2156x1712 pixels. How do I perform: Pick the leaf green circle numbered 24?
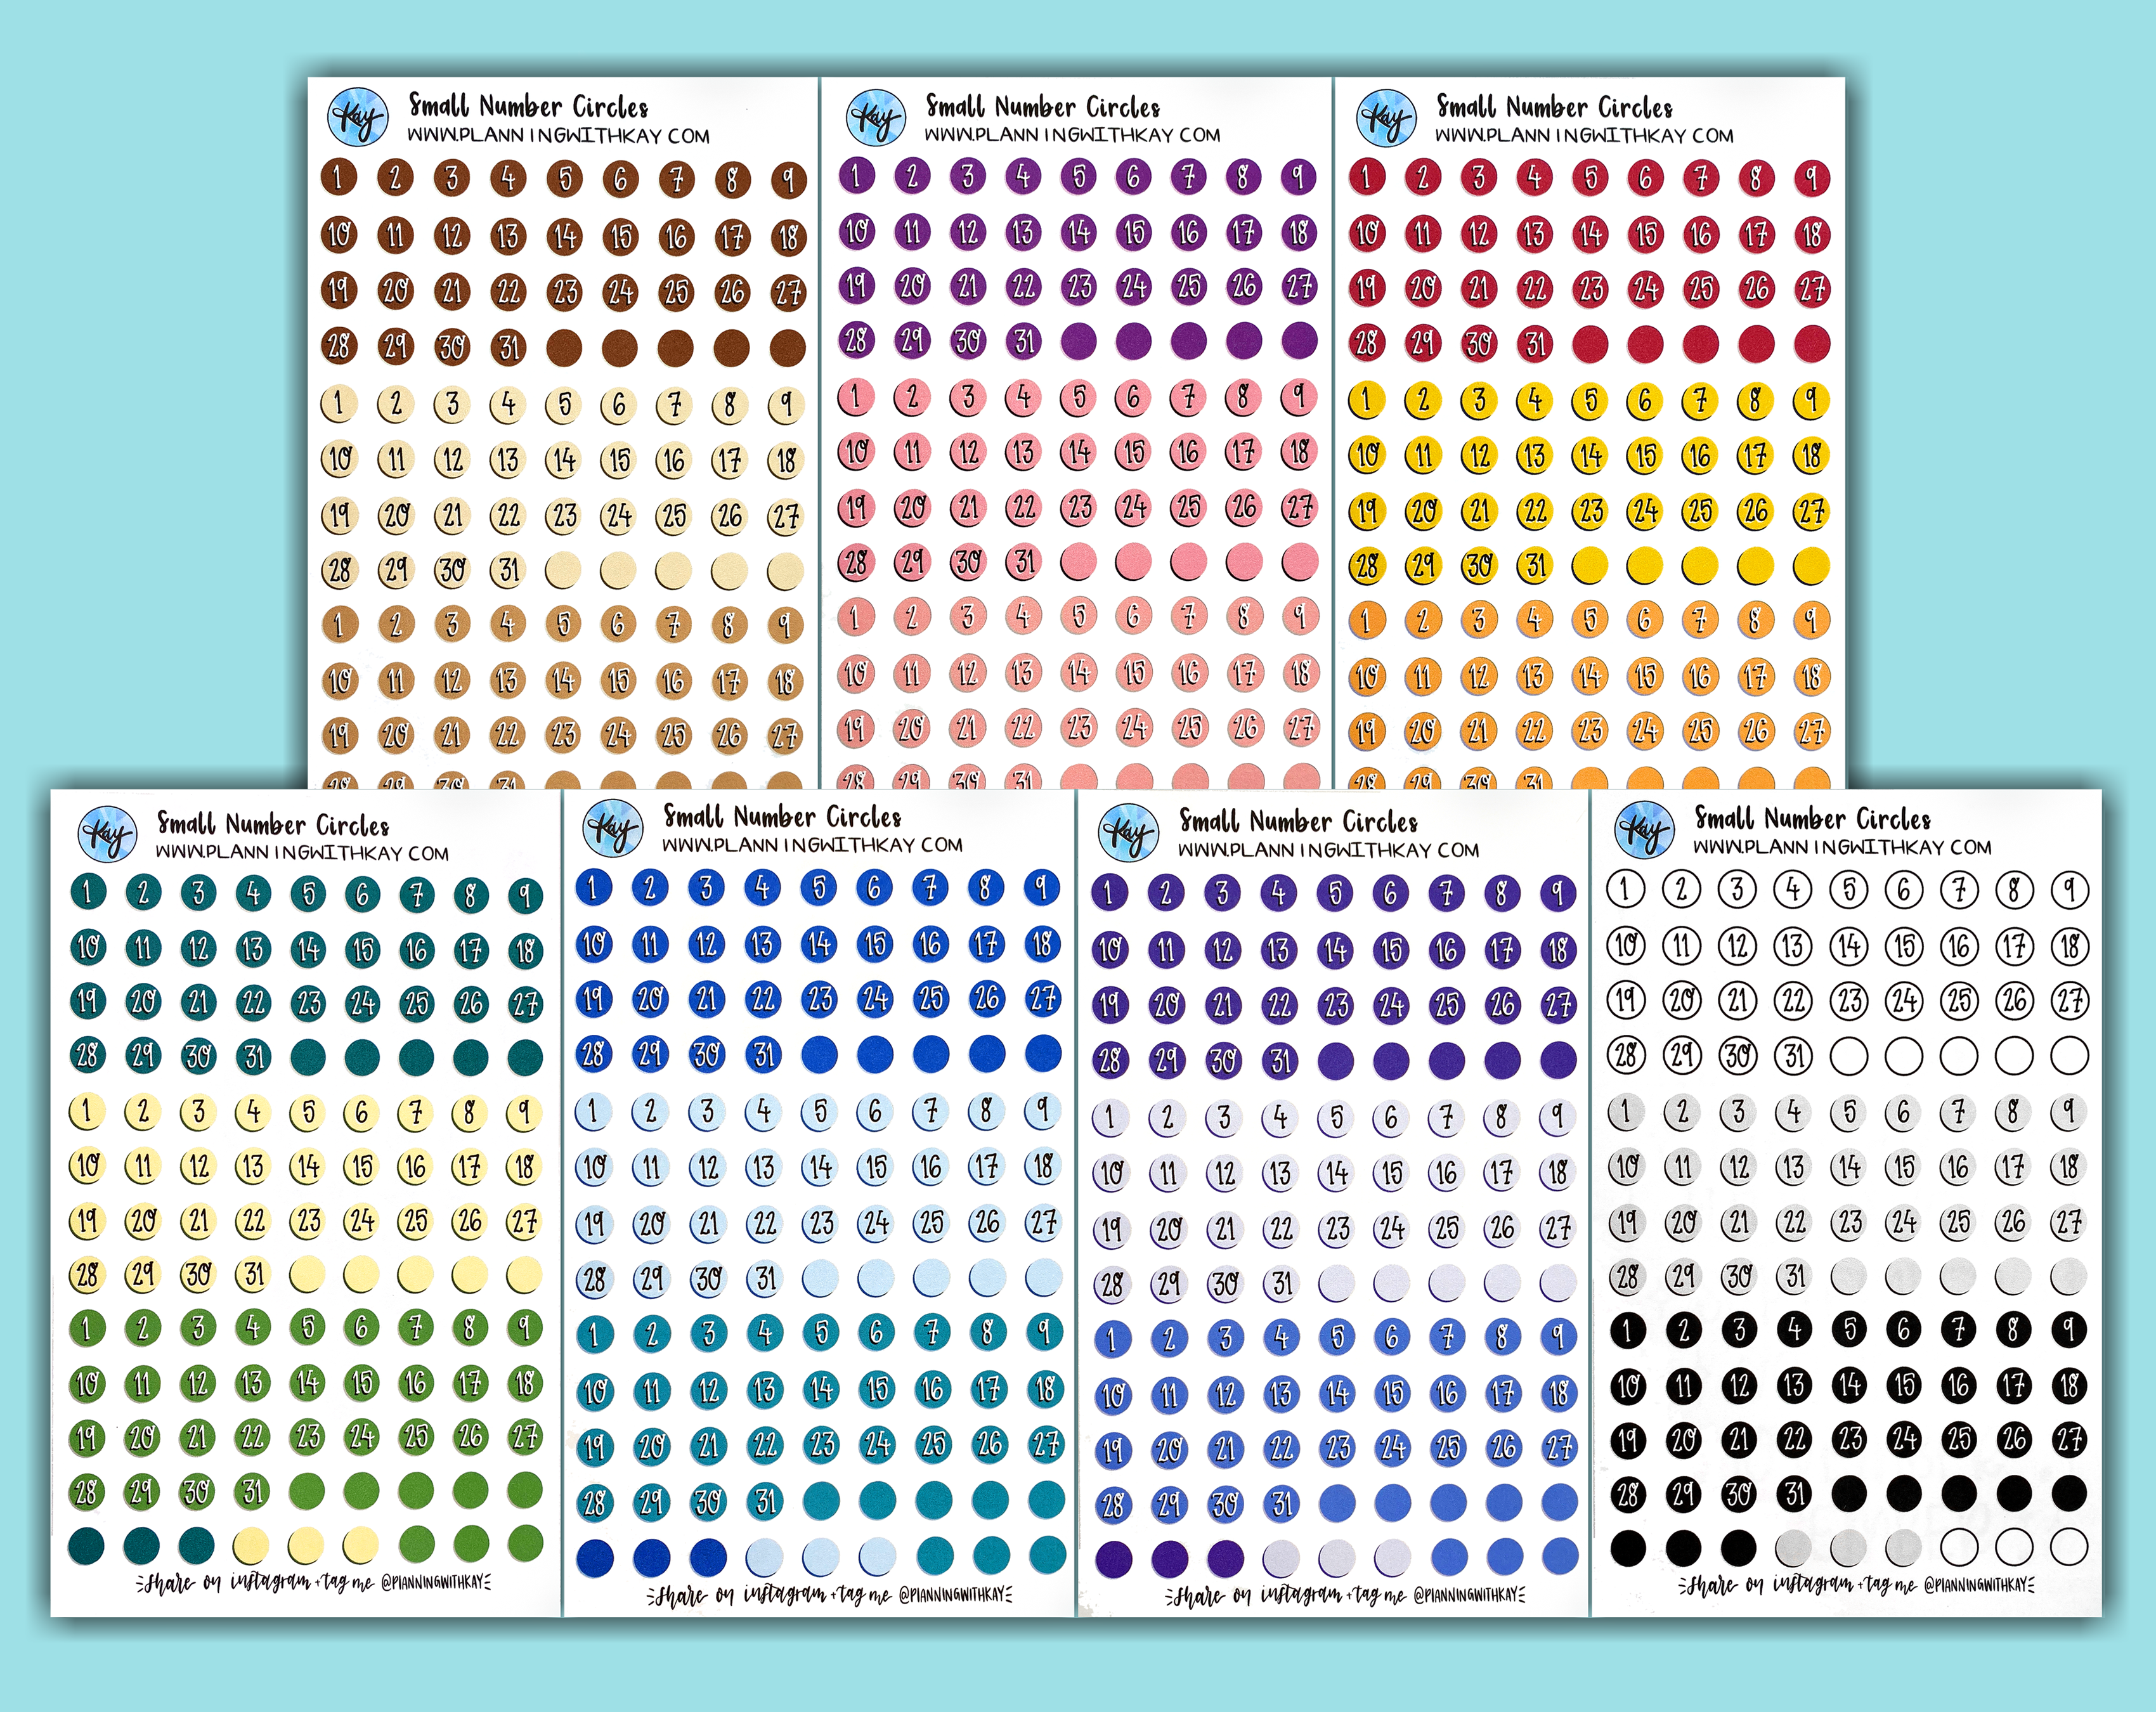tap(361, 1437)
